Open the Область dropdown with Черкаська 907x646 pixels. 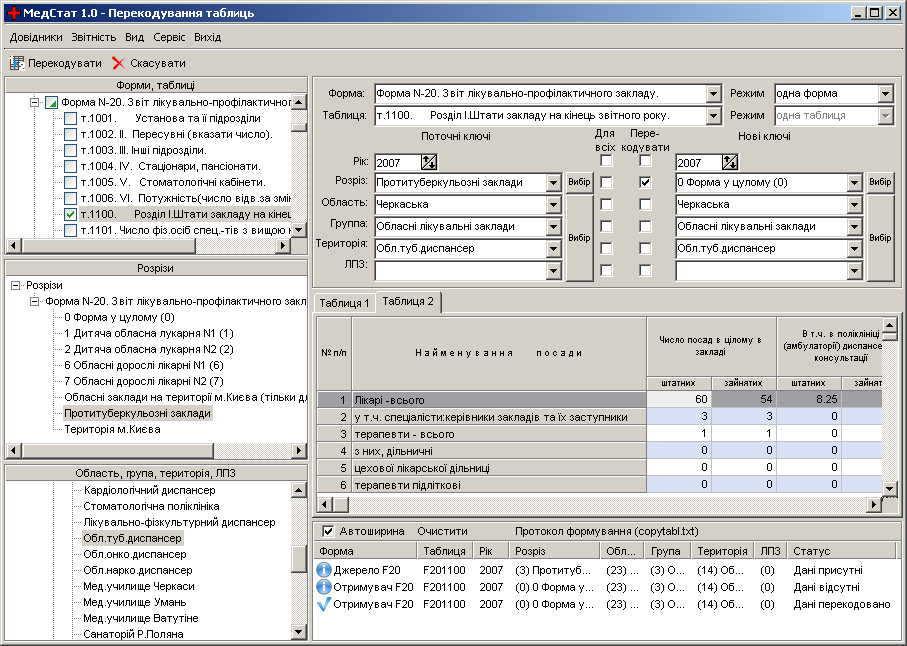553,205
